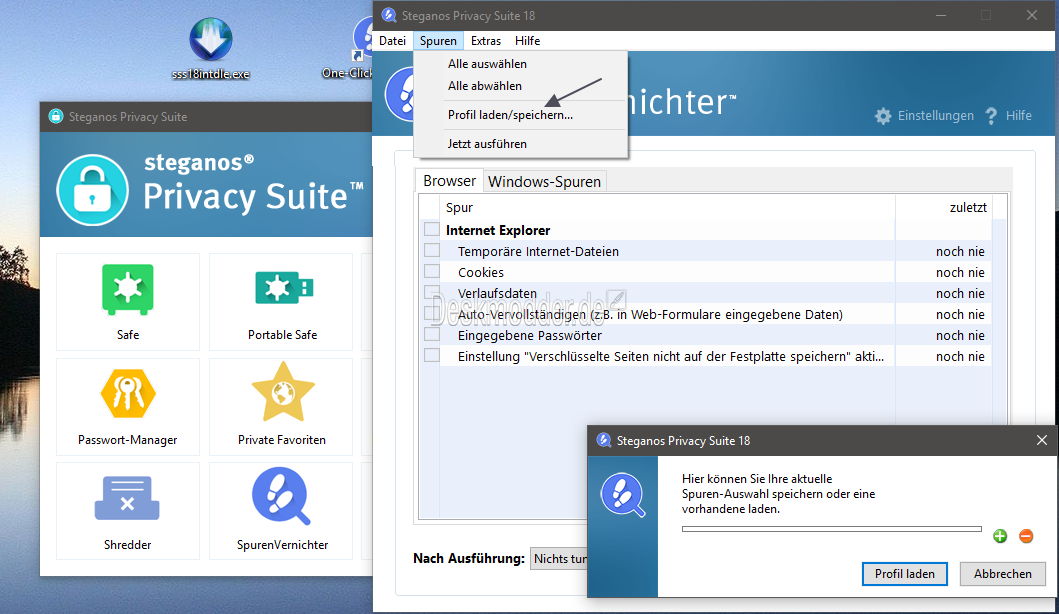The height and width of the screenshot is (614, 1059).
Task: Enable the Verlaufsdaten checkbox
Action: [432, 292]
